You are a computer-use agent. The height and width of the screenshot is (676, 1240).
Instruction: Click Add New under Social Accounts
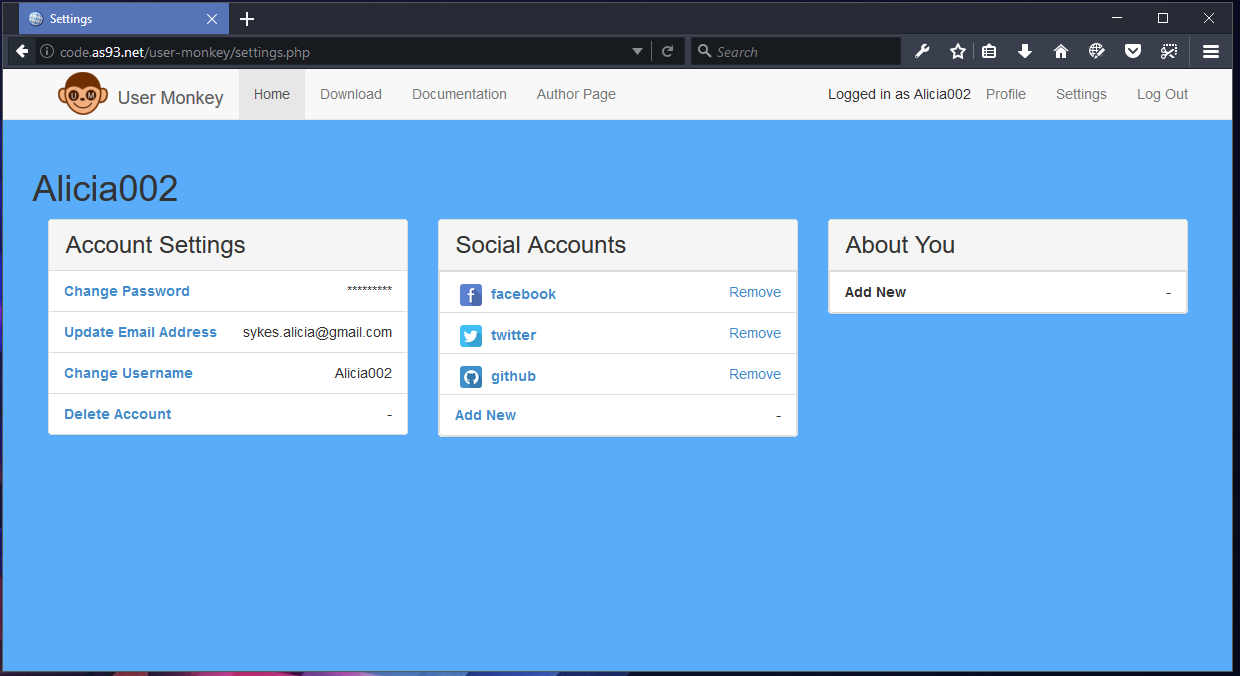click(x=486, y=415)
